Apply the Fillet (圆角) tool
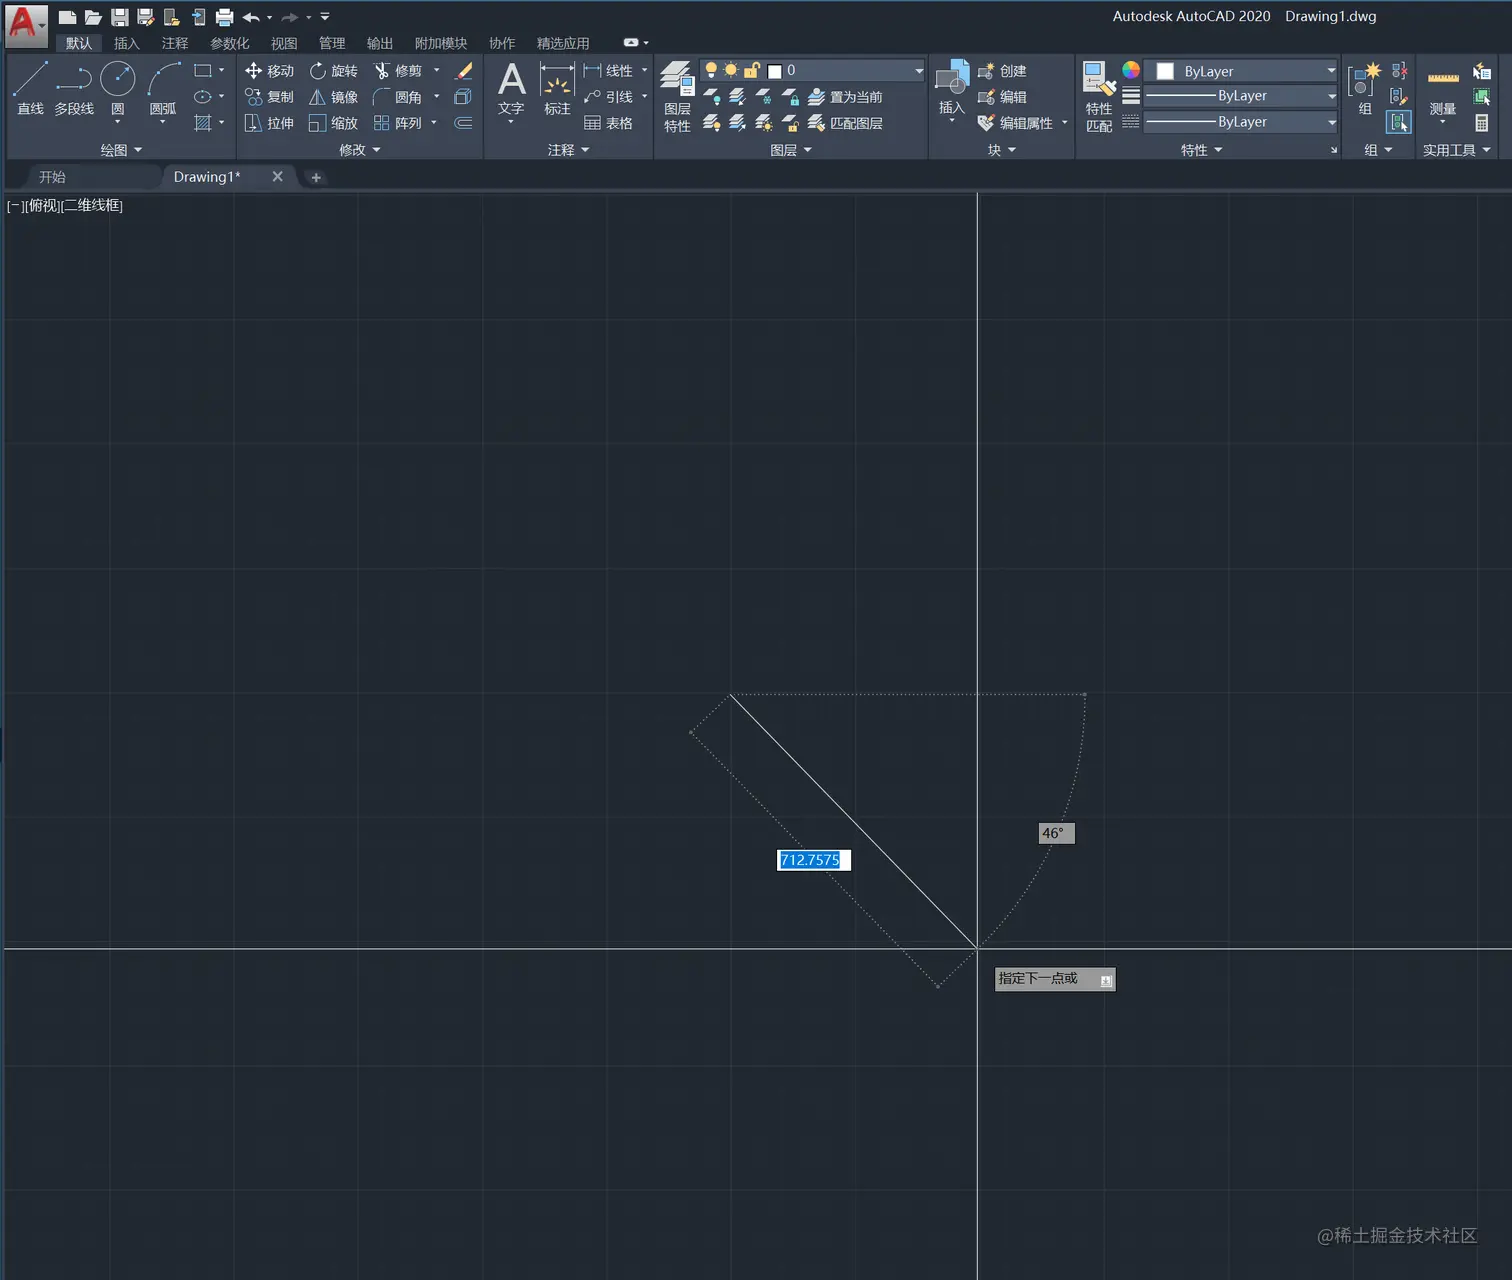This screenshot has height=1280, width=1512. tap(398, 97)
